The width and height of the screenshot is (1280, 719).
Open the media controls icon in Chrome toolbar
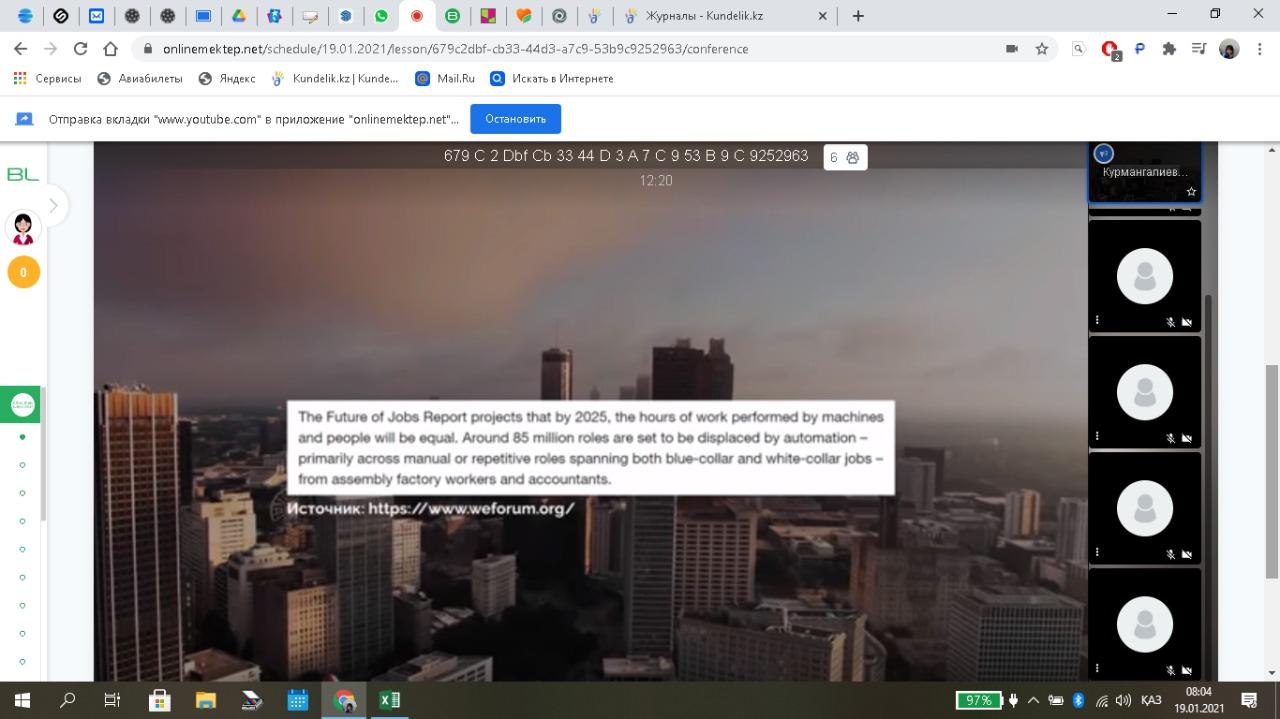point(1199,48)
